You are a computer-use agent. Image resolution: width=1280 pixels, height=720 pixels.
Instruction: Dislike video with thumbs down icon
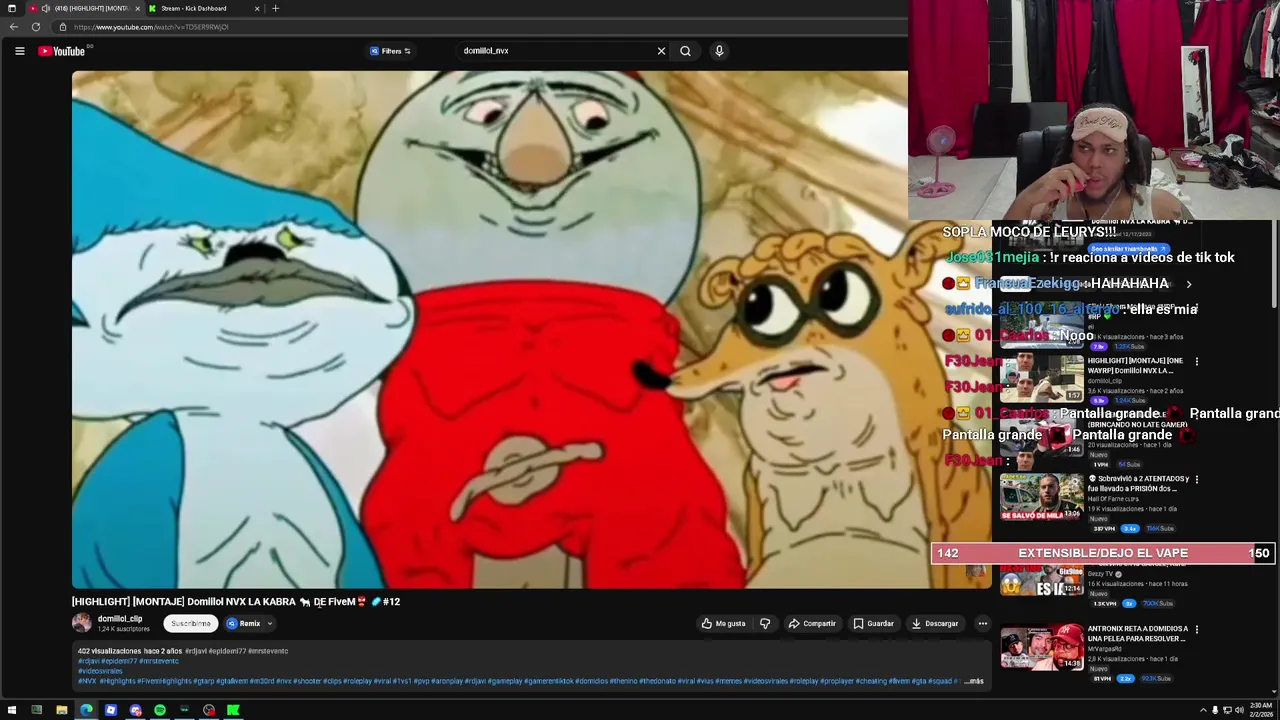[x=765, y=623]
